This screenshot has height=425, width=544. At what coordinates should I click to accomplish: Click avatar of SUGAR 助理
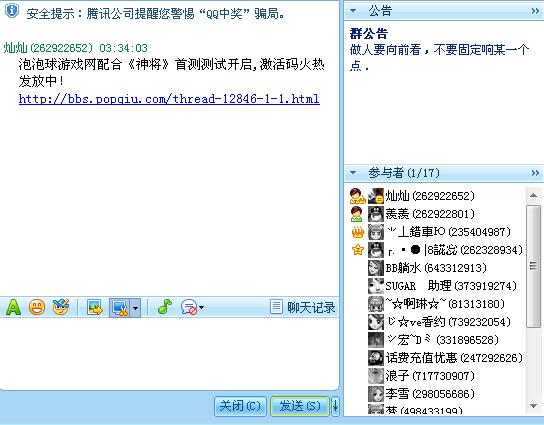[376, 286]
